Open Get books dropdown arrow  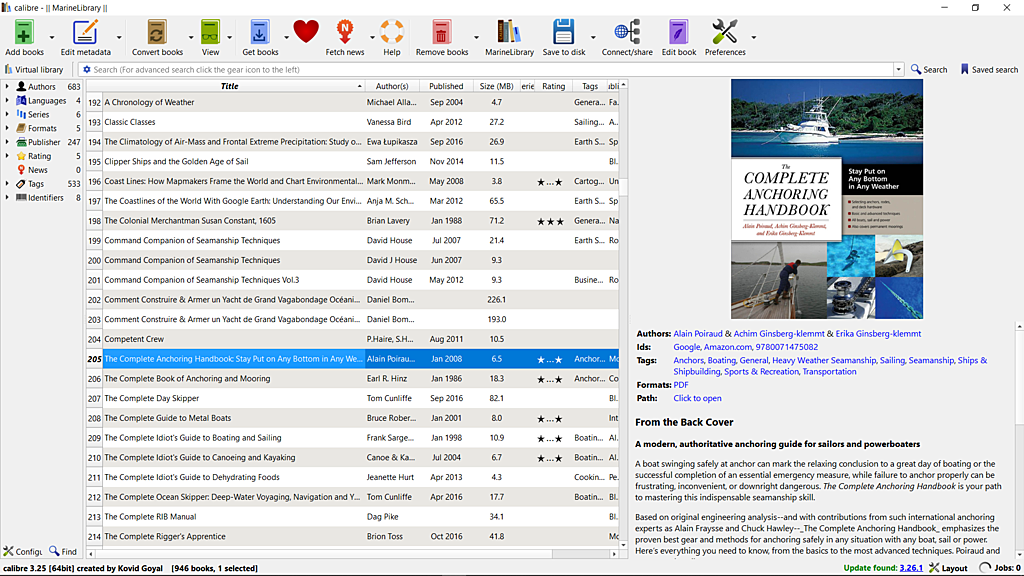tap(286, 37)
